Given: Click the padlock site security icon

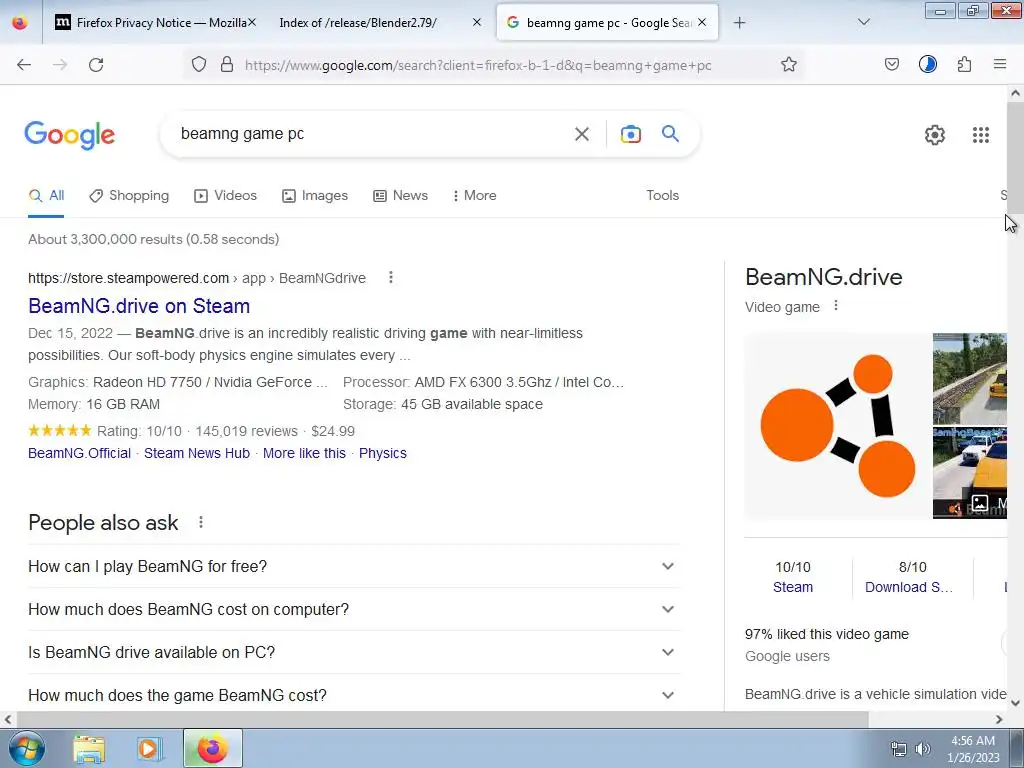Looking at the screenshot, I should click(227, 65).
